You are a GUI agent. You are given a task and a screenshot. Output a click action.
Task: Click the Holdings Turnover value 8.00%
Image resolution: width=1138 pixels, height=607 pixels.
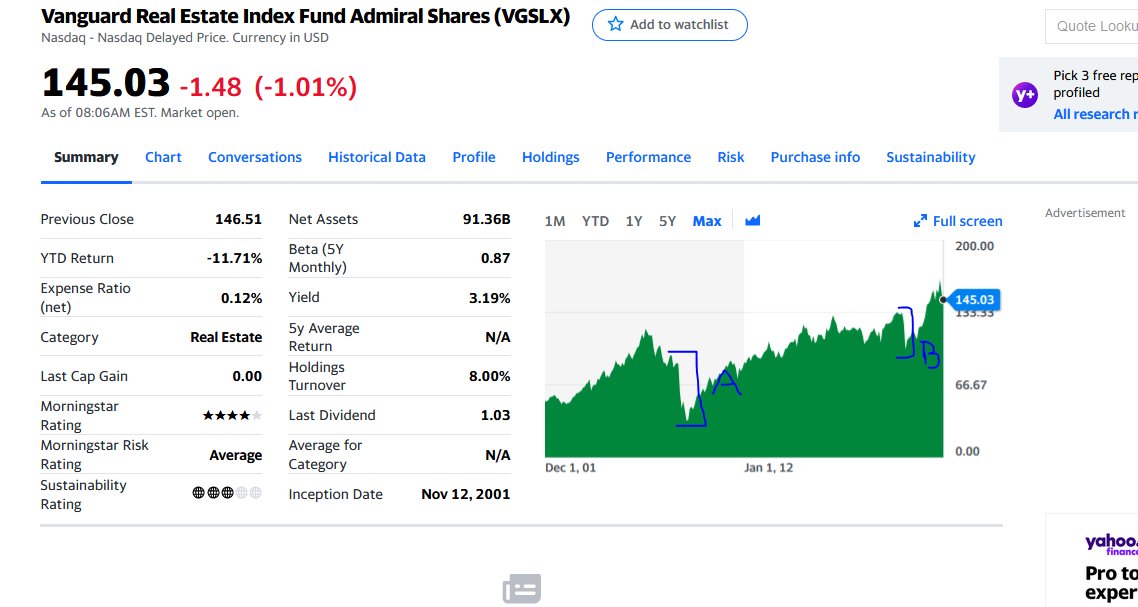click(489, 376)
